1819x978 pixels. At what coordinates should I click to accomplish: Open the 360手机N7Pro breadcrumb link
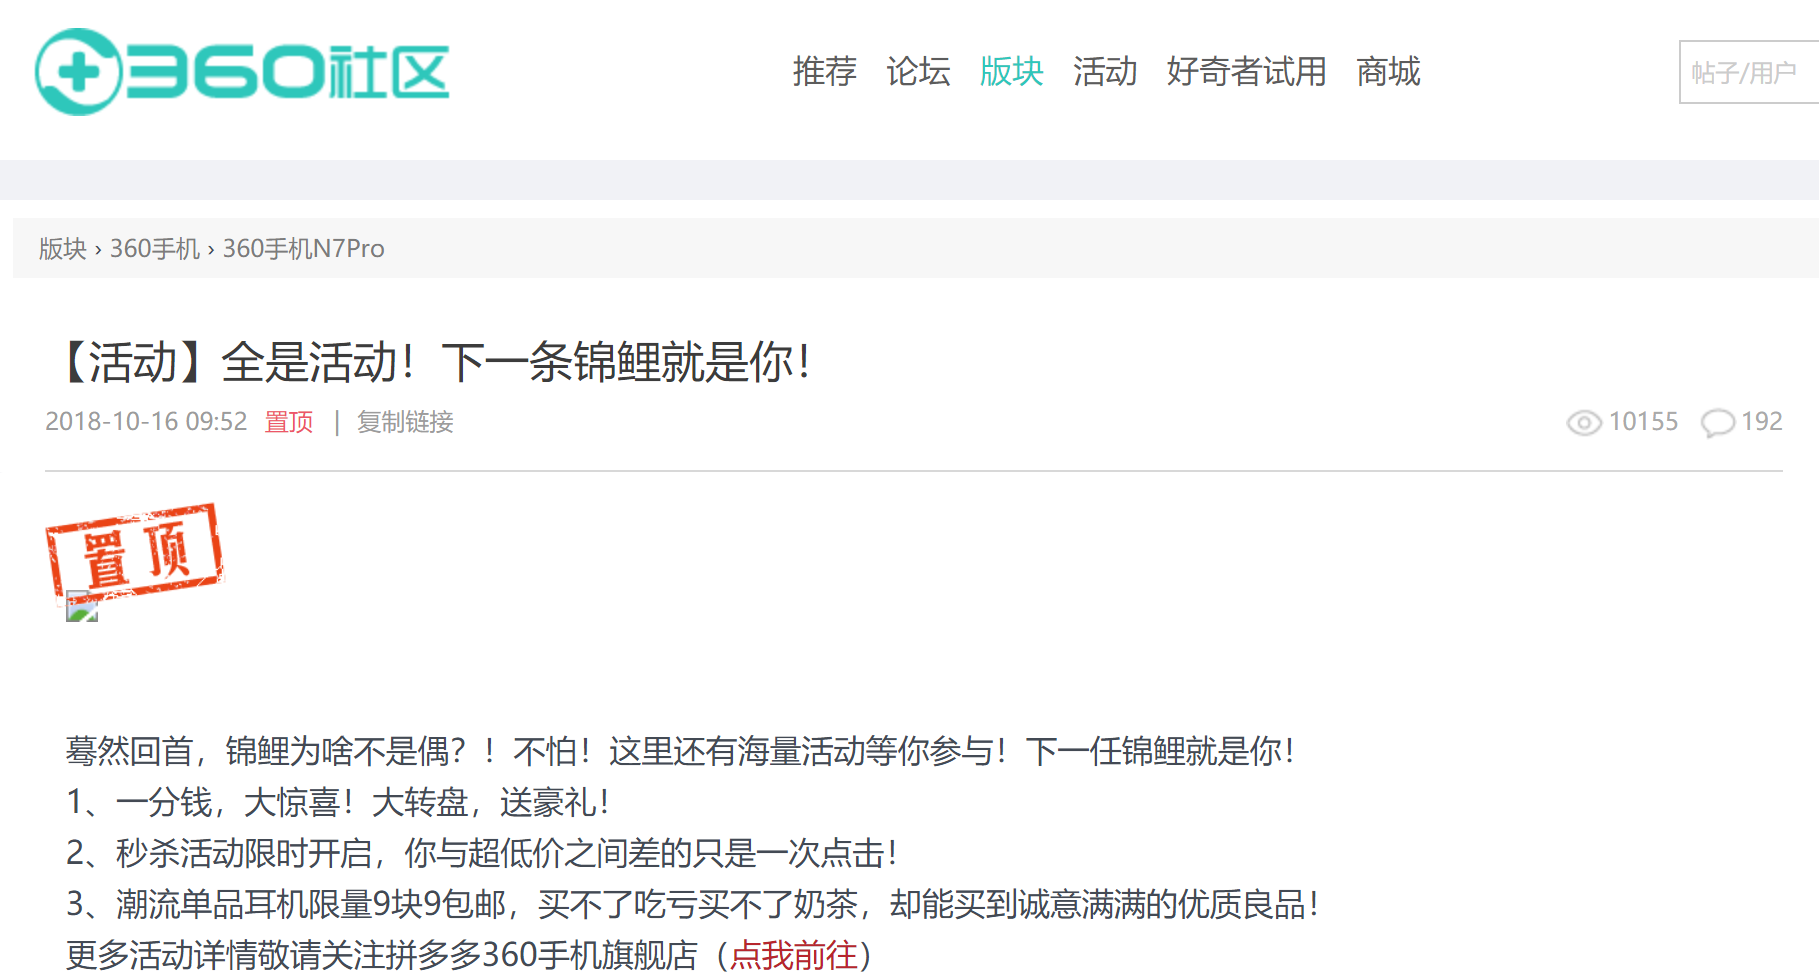click(x=303, y=249)
